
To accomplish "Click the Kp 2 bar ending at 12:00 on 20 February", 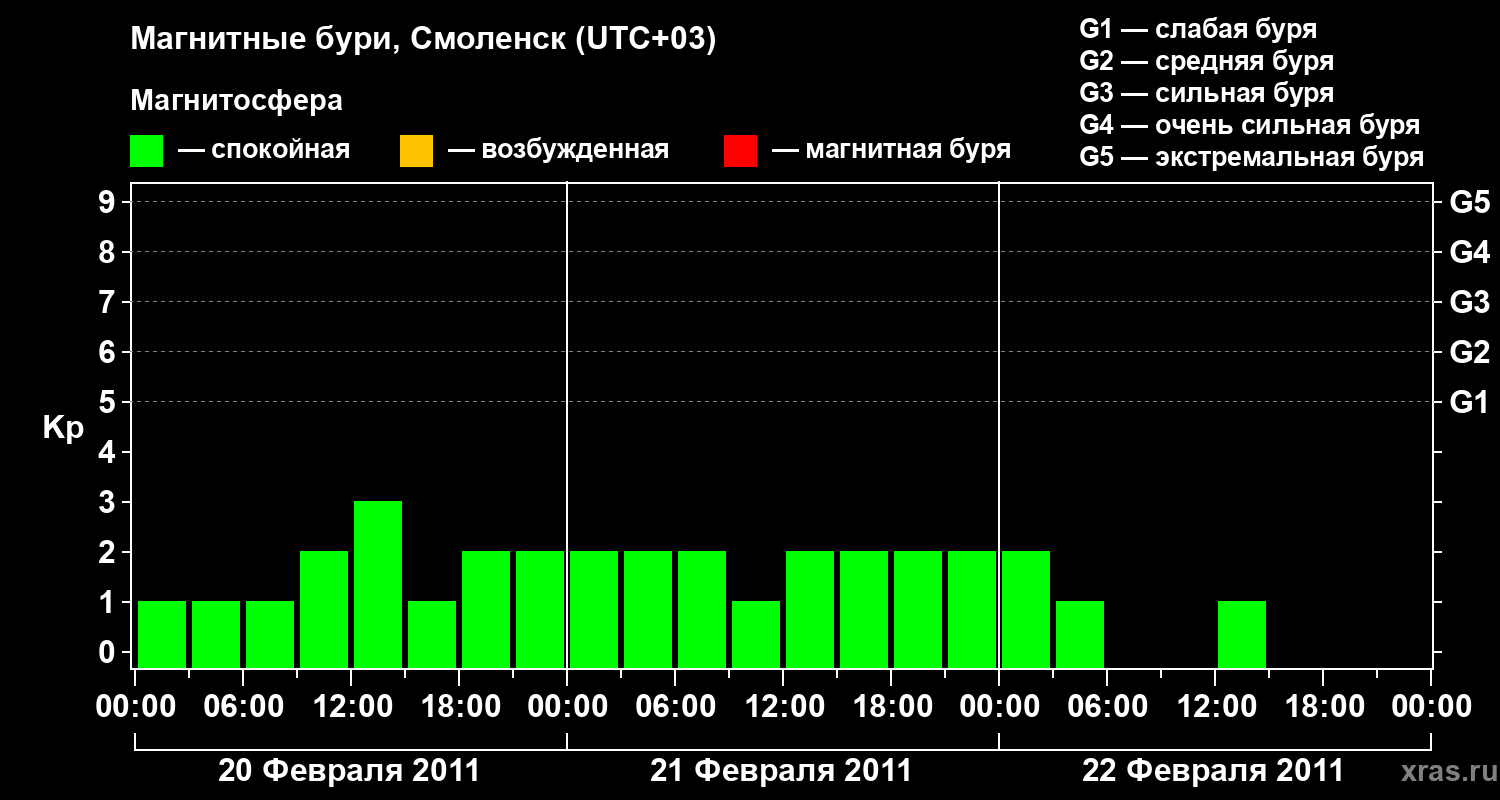I will click(324, 609).
